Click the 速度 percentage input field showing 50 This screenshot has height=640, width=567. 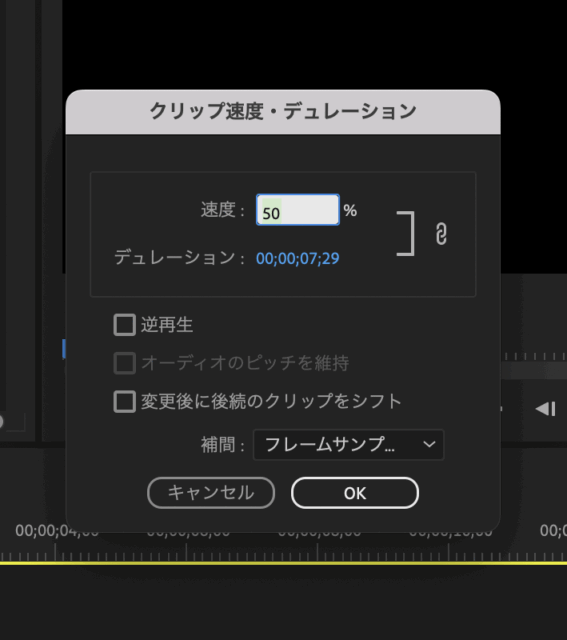[298, 210]
